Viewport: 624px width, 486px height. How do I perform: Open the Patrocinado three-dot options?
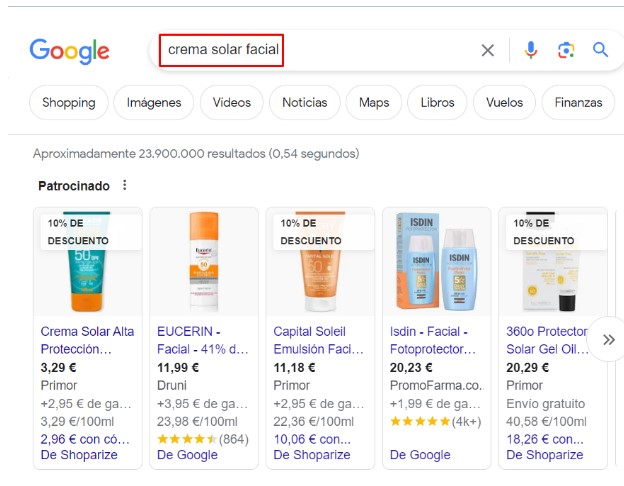click(x=125, y=185)
